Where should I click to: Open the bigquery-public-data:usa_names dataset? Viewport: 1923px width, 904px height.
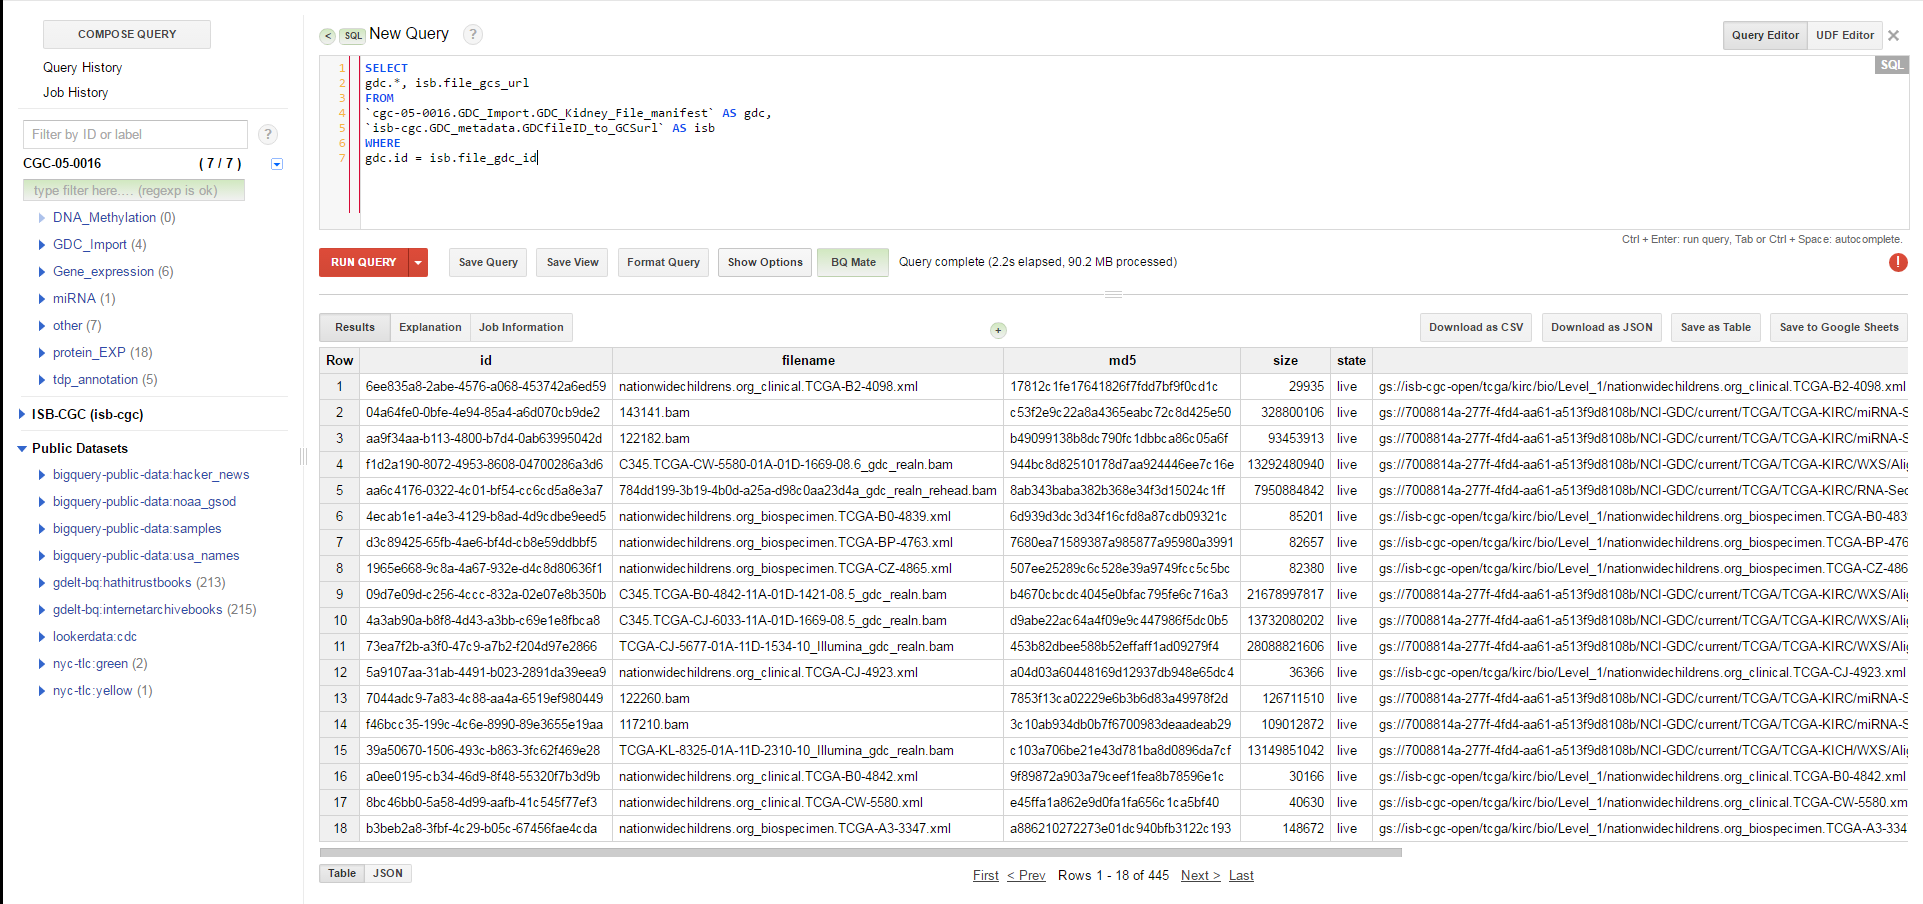pos(146,556)
